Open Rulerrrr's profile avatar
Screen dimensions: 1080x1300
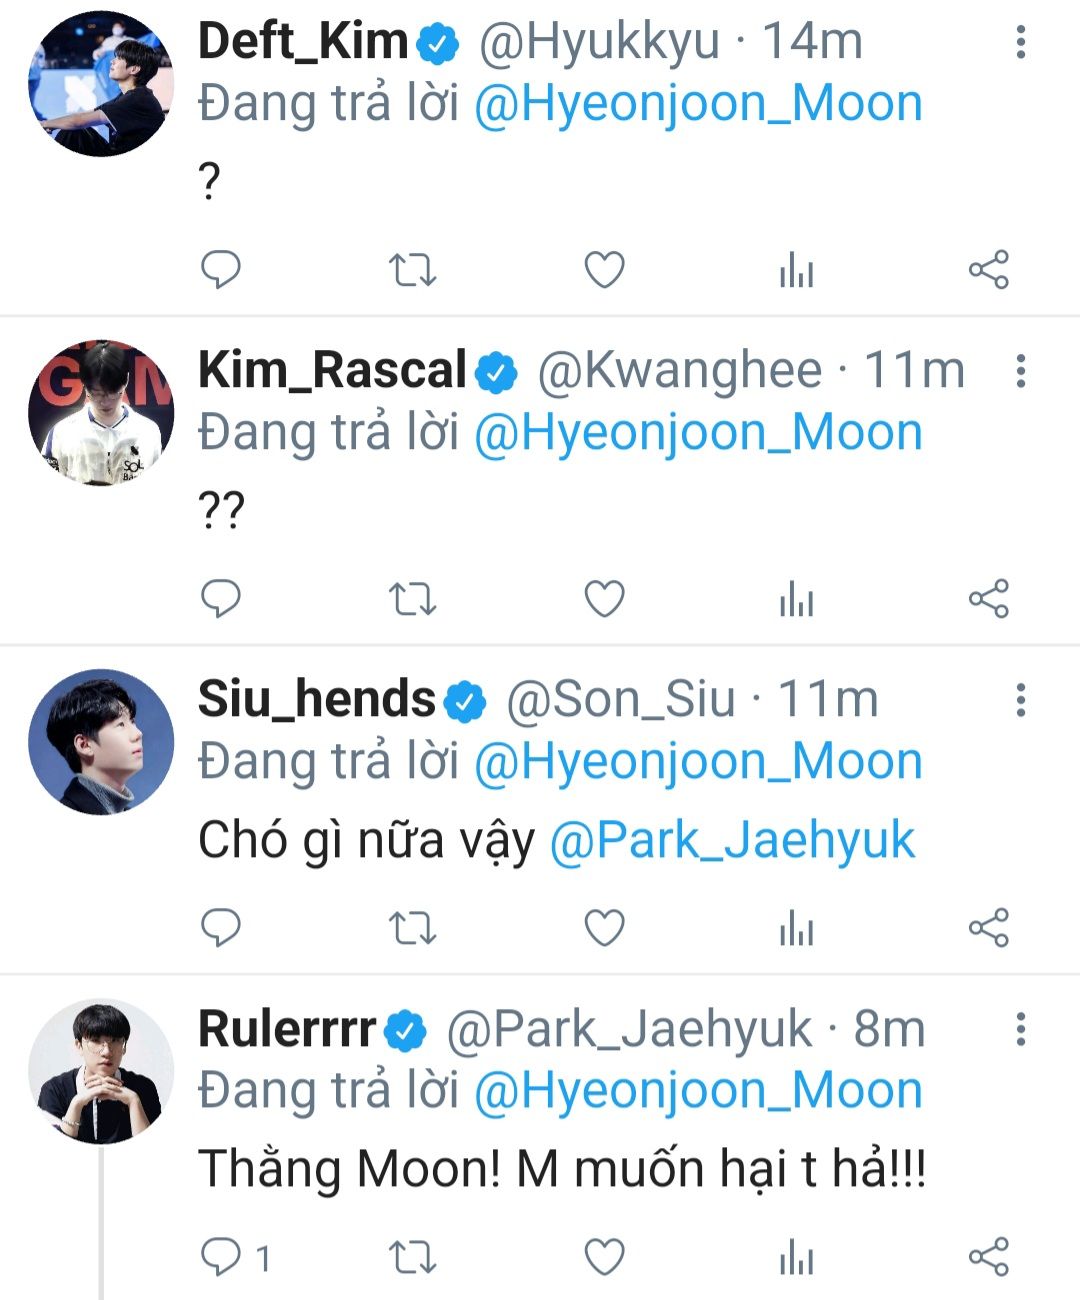[x=101, y=1071]
